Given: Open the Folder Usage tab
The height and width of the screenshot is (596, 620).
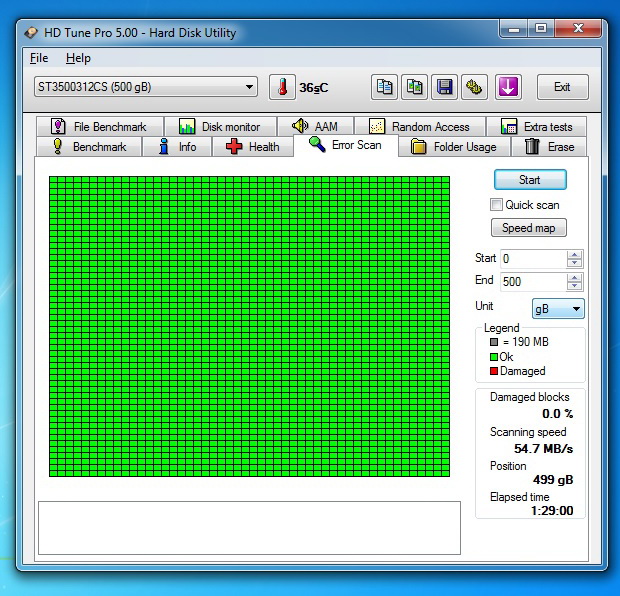Looking at the screenshot, I should (454, 147).
